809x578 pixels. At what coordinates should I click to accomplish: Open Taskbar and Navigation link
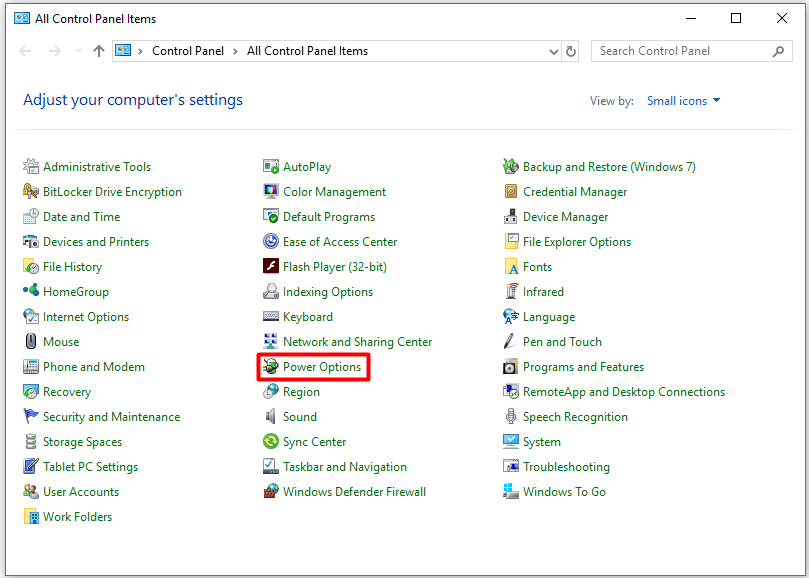click(x=345, y=467)
